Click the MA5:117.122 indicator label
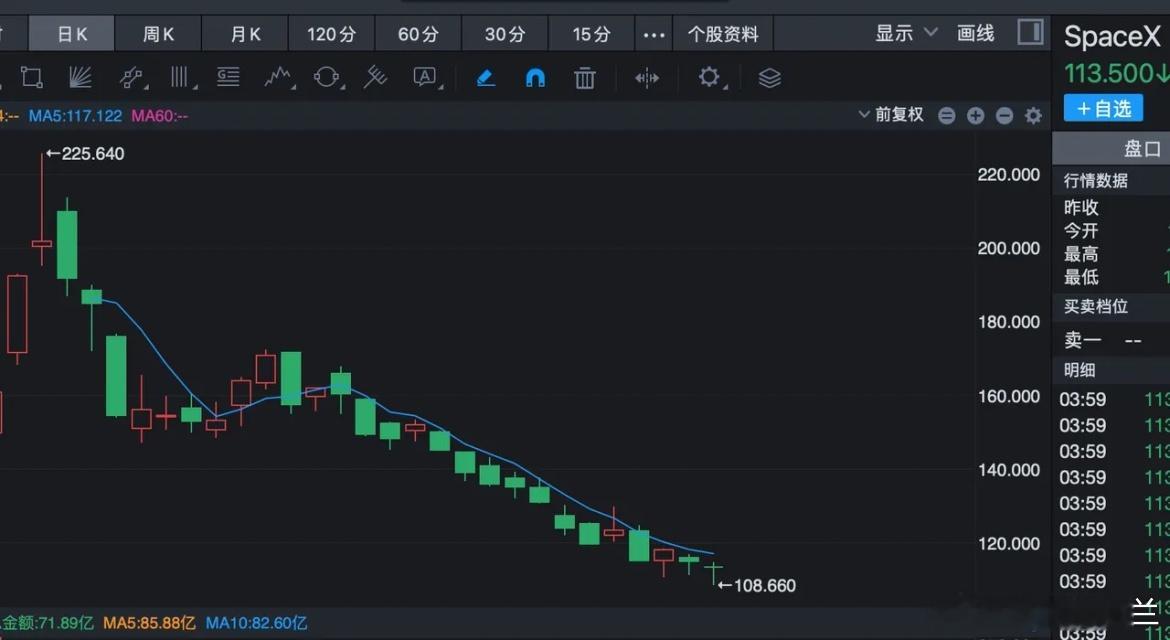The image size is (1170, 640). [75, 116]
